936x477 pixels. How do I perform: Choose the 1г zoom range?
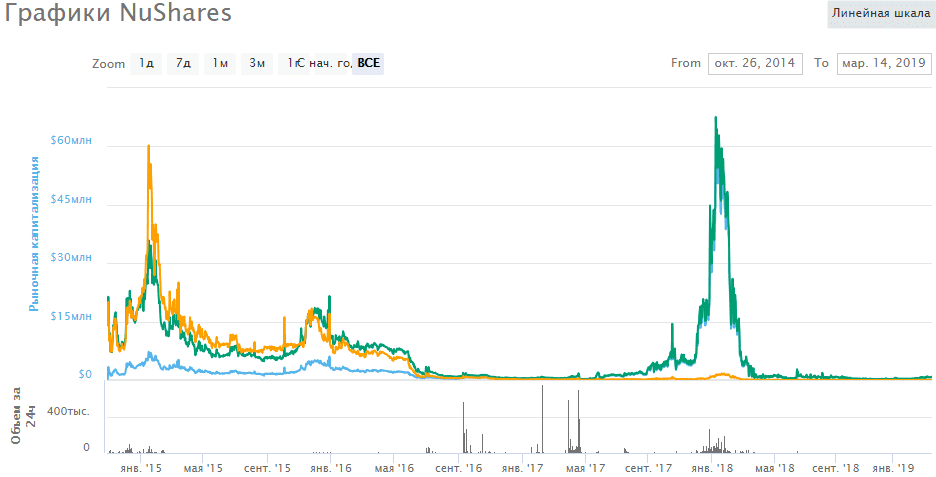tap(292, 63)
